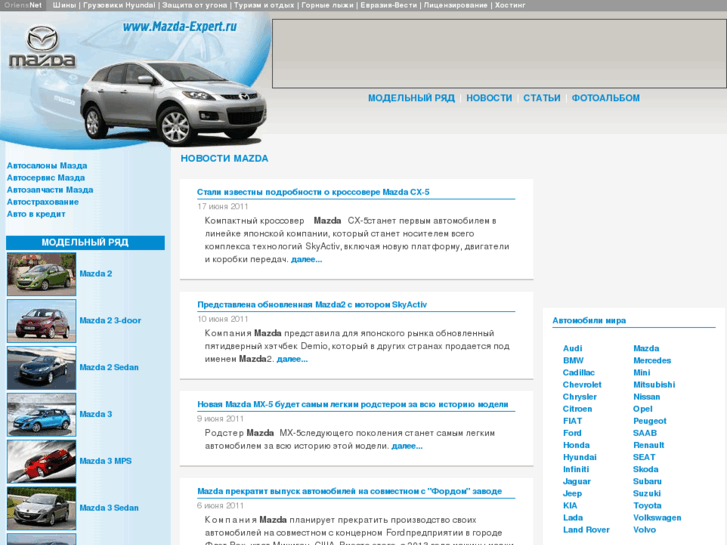The image size is (727, 545).
Task: Open Автозапчасти Мазда sidebar link
Action: pyautogui.click(x=50, y=190)
